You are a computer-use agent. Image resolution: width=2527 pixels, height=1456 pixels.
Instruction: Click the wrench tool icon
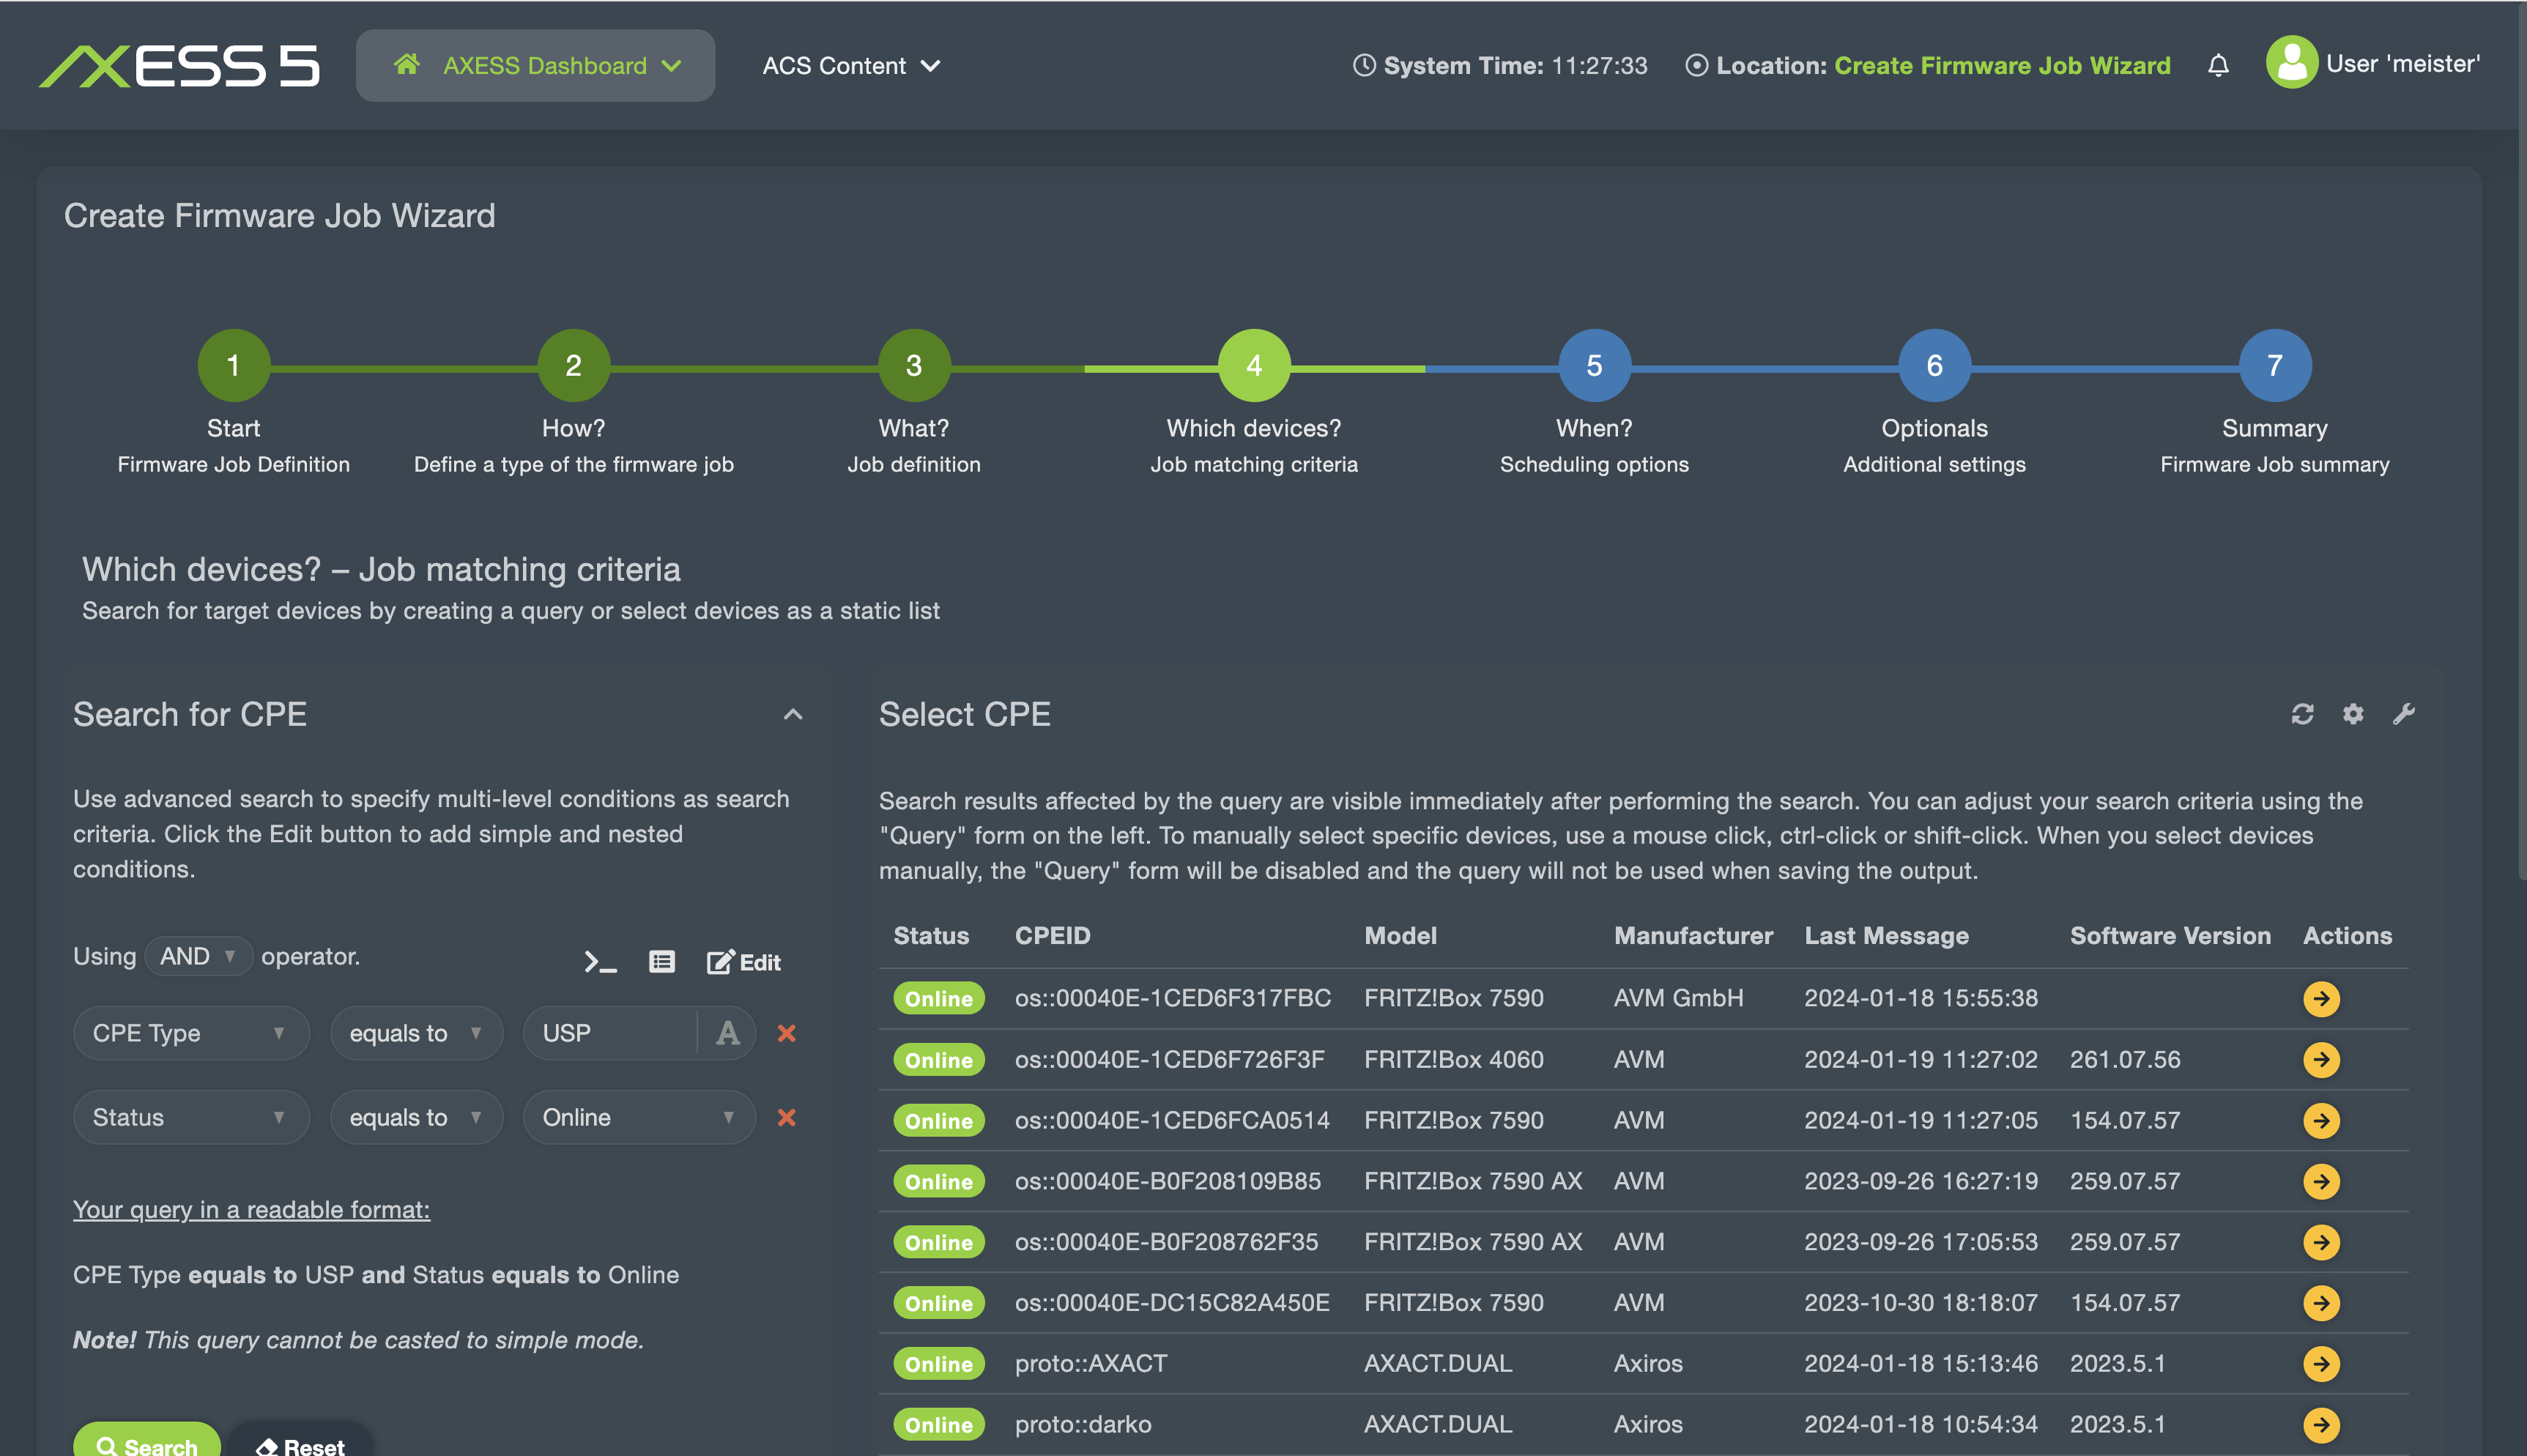(x=2403, y=713)
